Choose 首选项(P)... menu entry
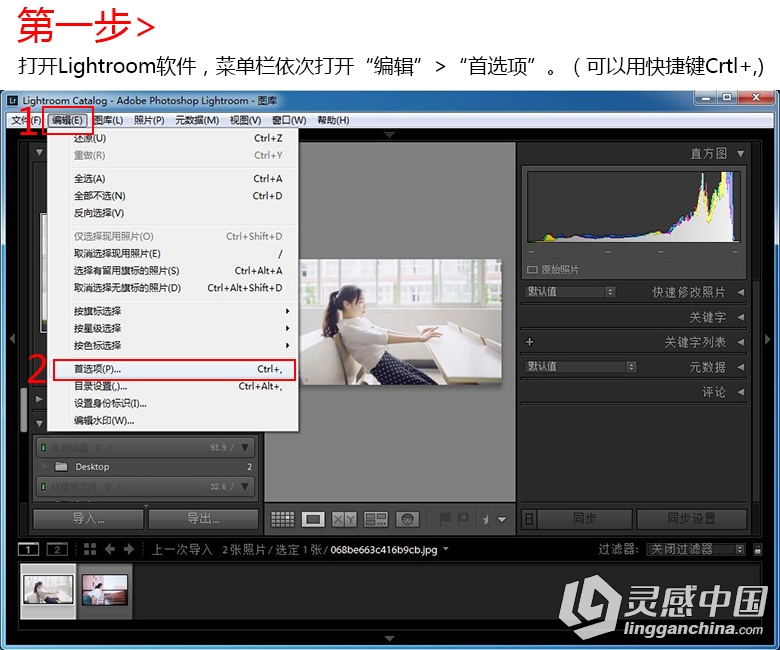Image resolution: width=780 pixels, height=650 pixels. point(174,369)
